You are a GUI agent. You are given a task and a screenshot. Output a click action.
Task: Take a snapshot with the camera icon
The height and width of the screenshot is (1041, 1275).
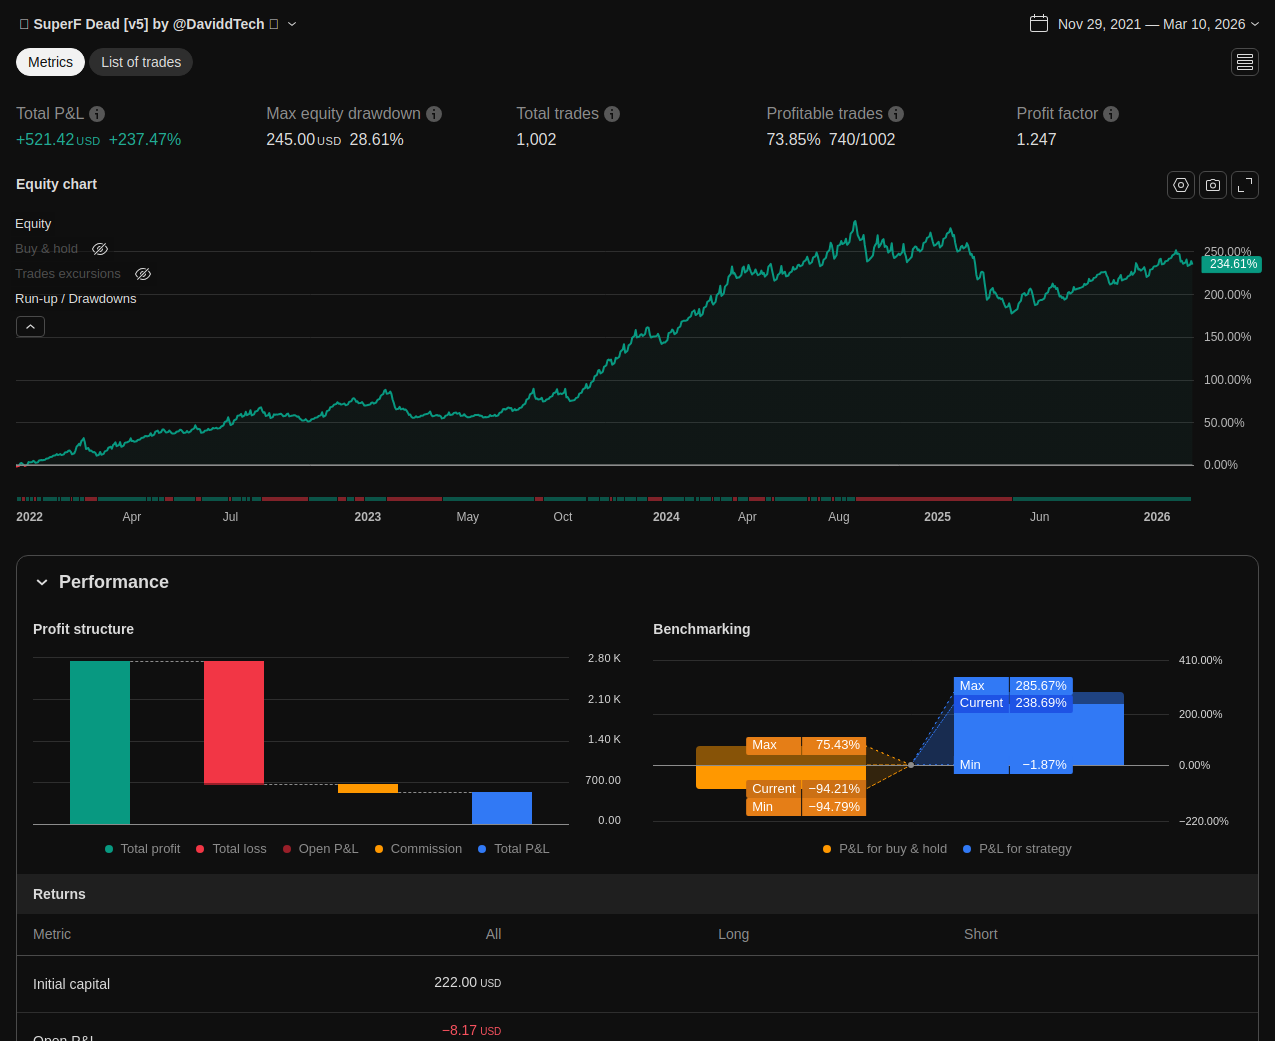pos(1213,185)
